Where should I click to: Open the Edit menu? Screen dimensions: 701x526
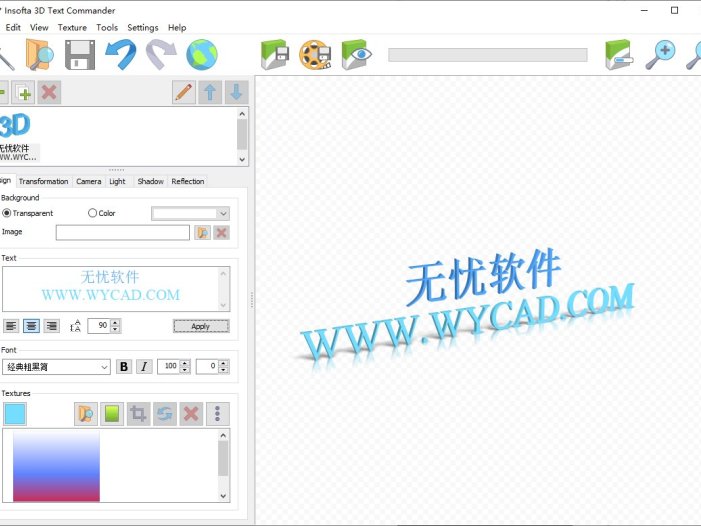(x=13, y=28)
